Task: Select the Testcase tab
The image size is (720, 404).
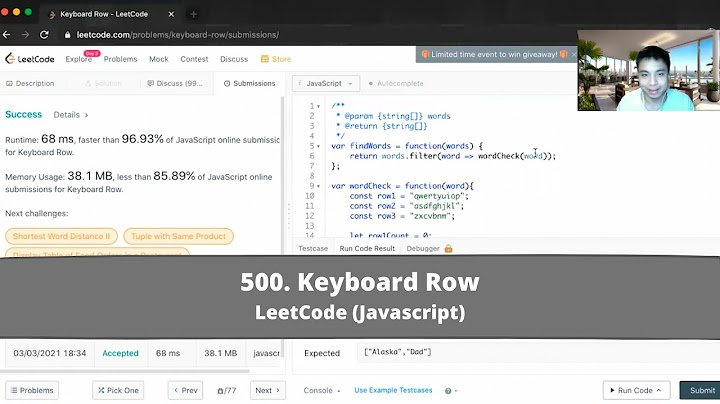Action: [x=313, y=248]
